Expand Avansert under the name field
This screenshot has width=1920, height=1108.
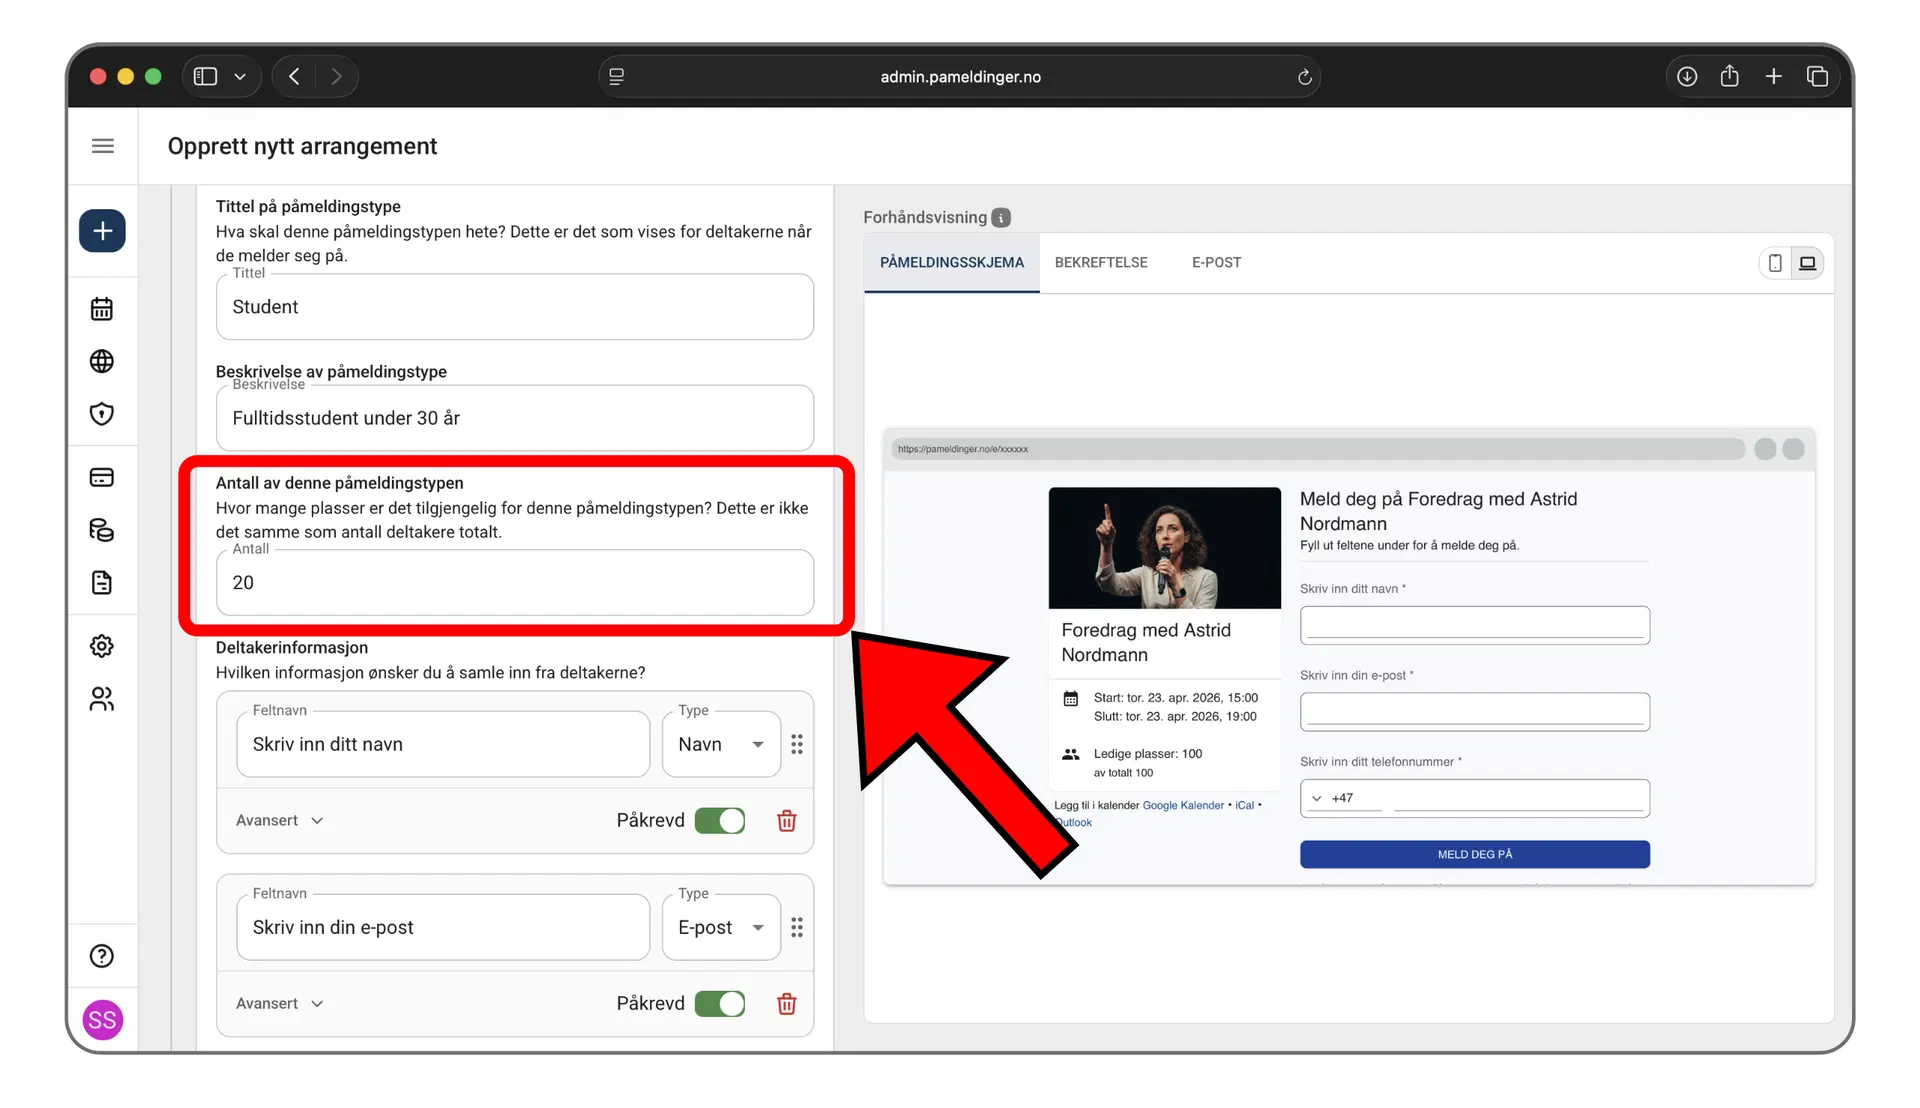coord(279,821)
